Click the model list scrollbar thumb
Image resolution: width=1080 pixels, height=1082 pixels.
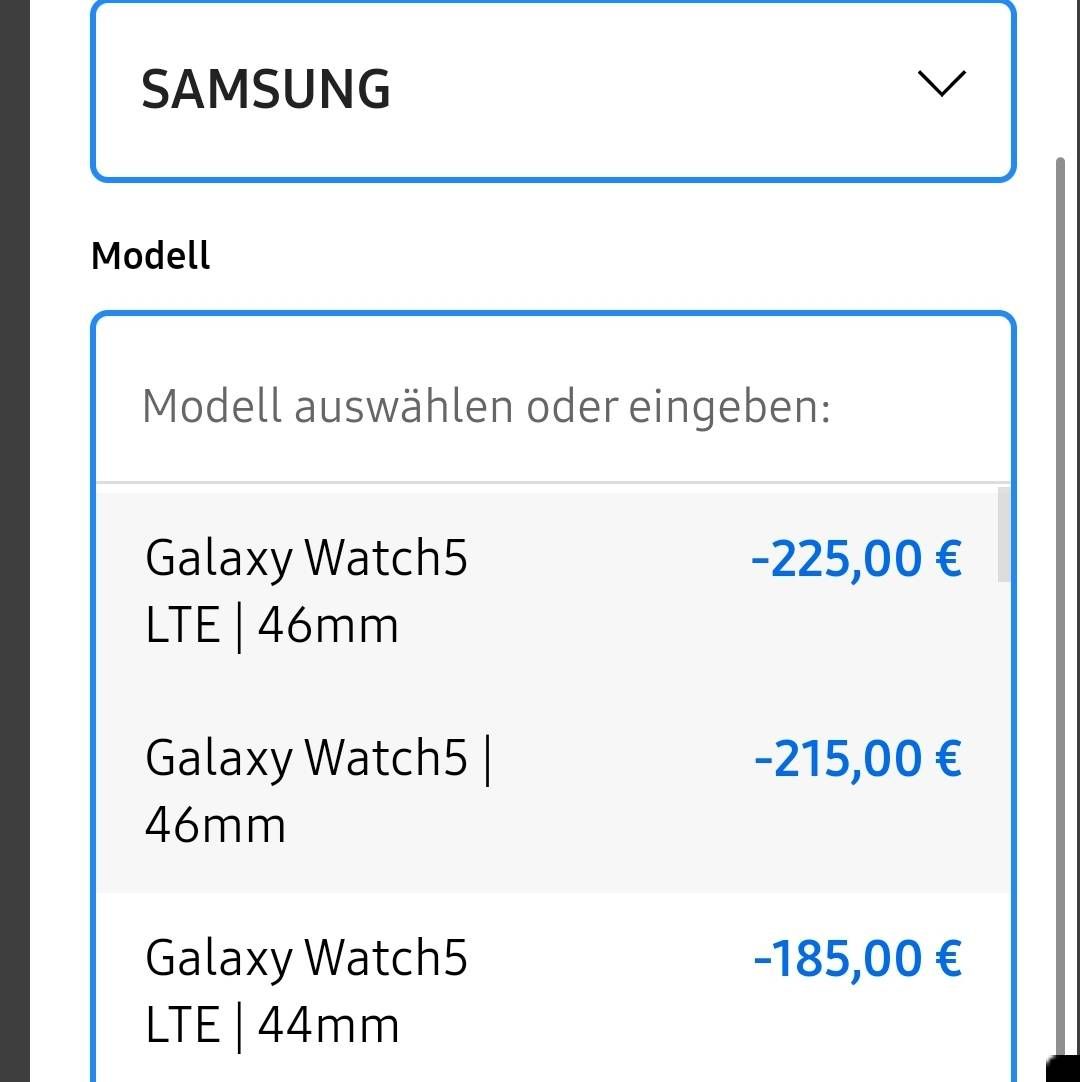pyautogui.click(x=1004, y=534)
